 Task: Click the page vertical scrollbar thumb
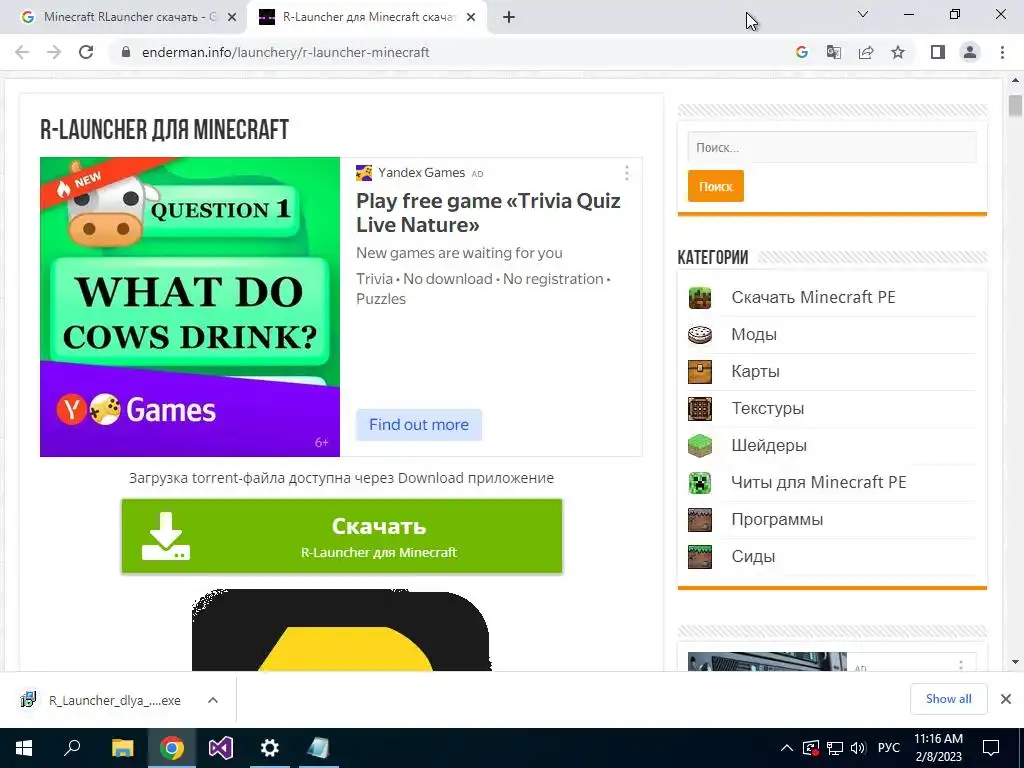(x=1015, y=106)
